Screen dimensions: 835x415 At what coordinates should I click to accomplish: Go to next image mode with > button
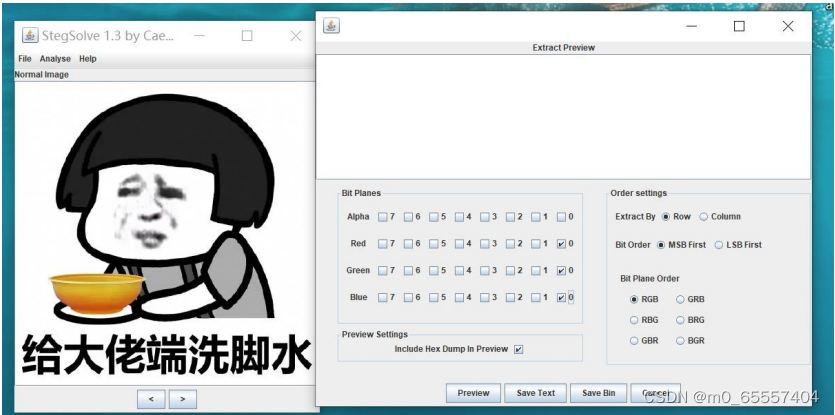click(x=183, y=399)
